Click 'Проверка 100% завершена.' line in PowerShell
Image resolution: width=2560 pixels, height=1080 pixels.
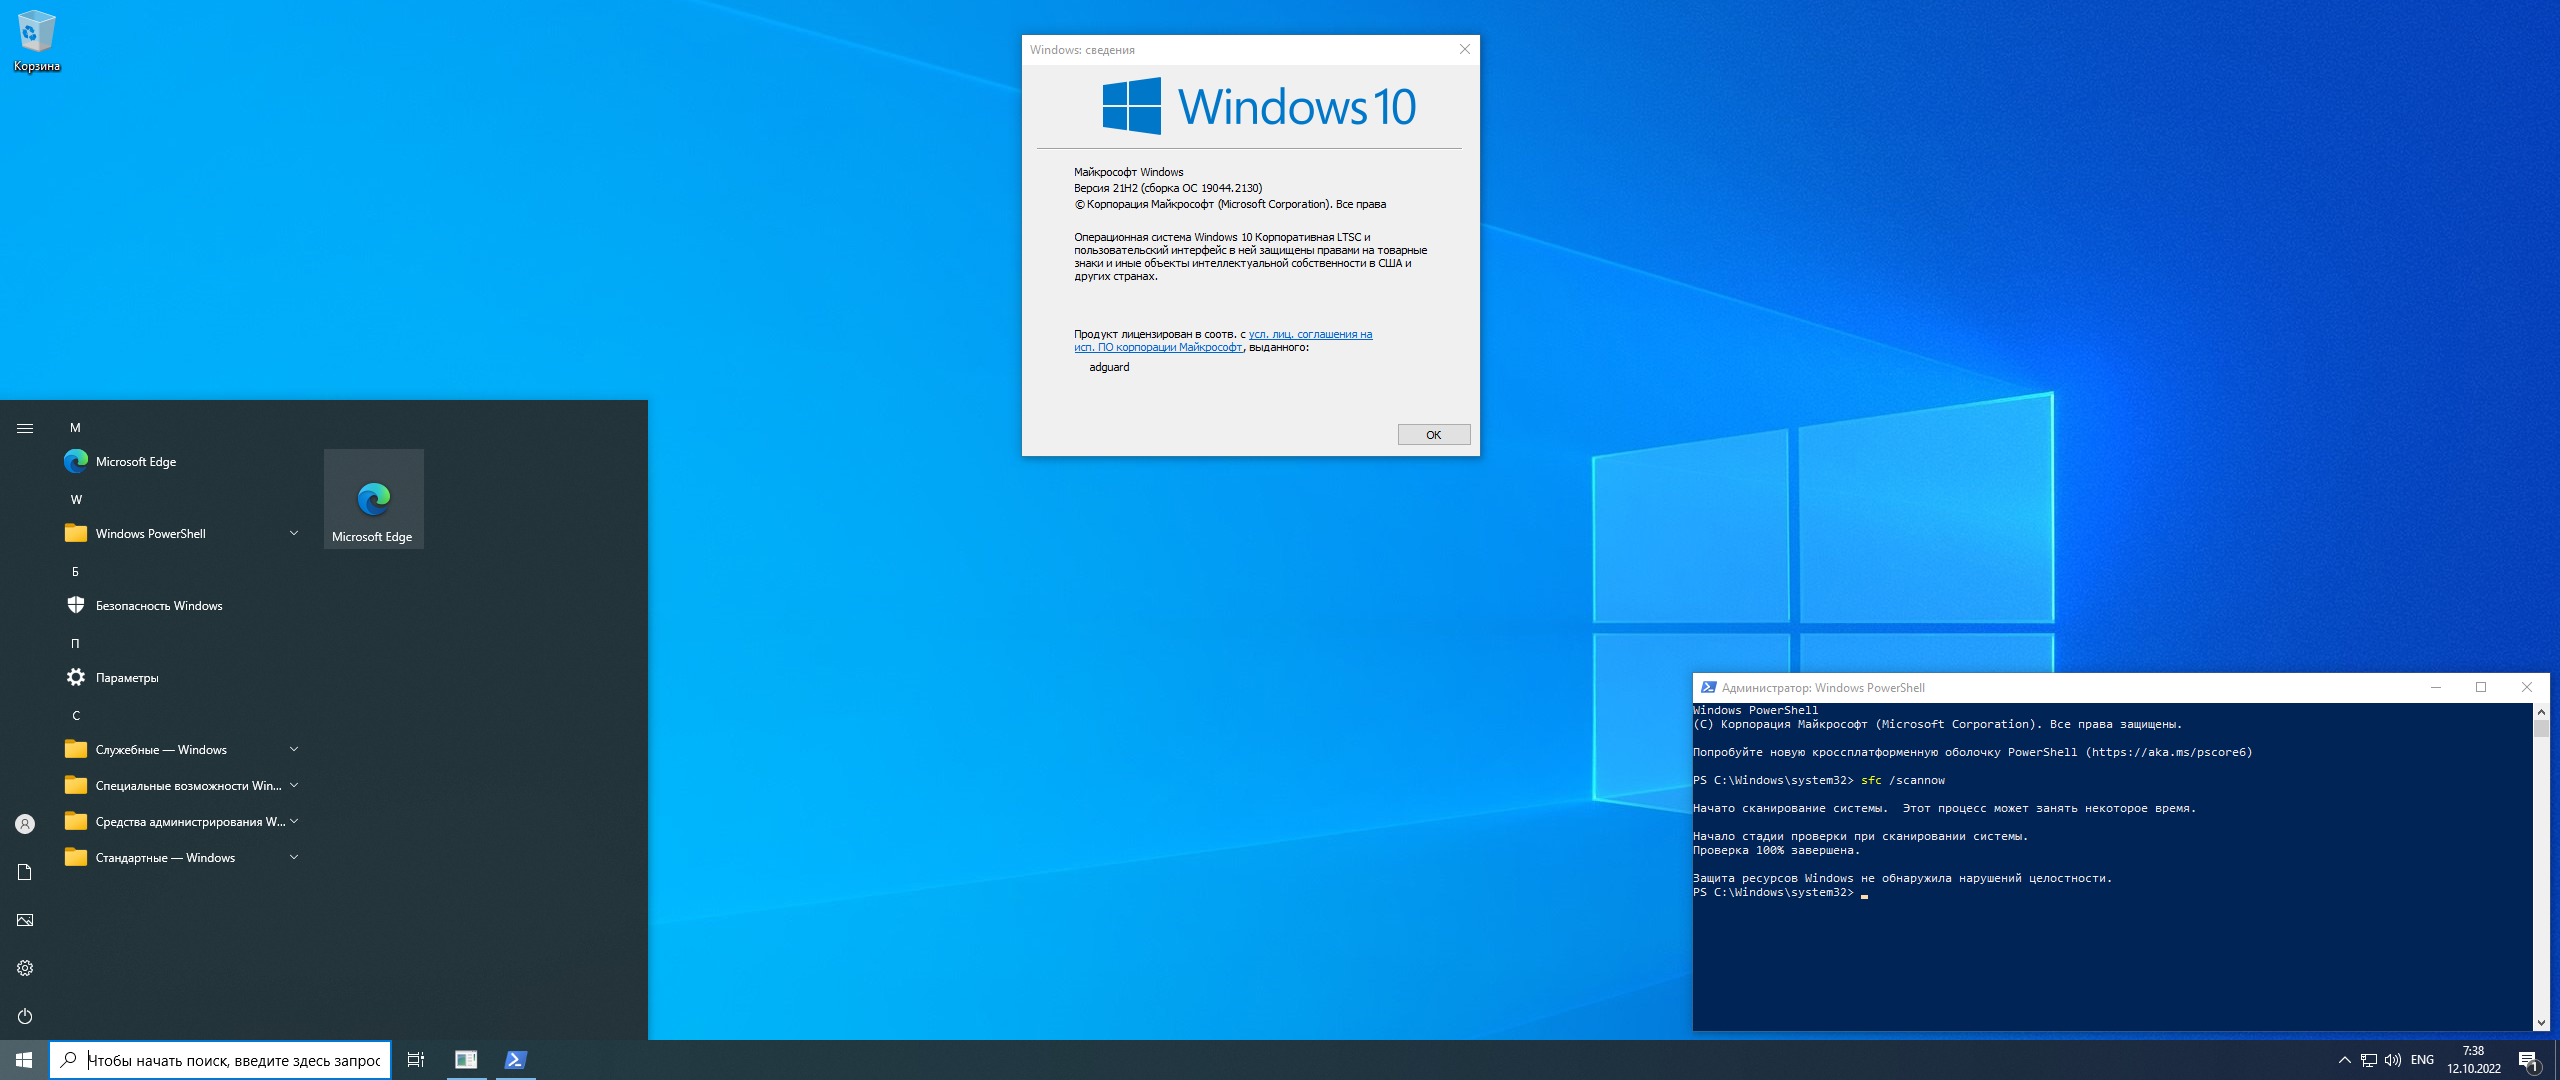1776,850
